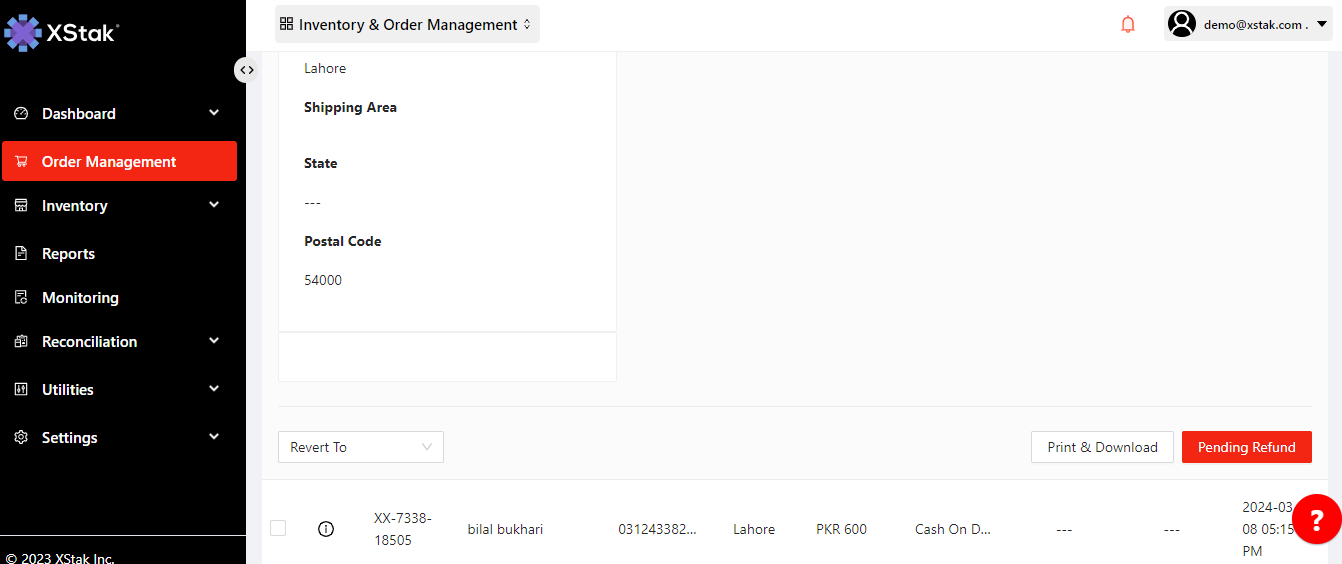Open the Utilities menu item
1342x564 pixels.
(68, 390)
